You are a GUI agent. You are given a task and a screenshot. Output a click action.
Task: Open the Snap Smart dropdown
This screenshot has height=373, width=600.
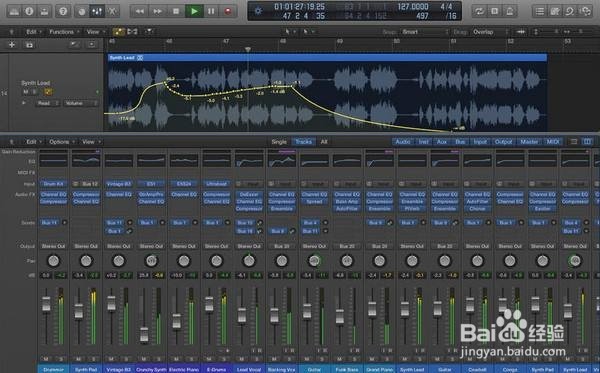[x=424, y=32]
